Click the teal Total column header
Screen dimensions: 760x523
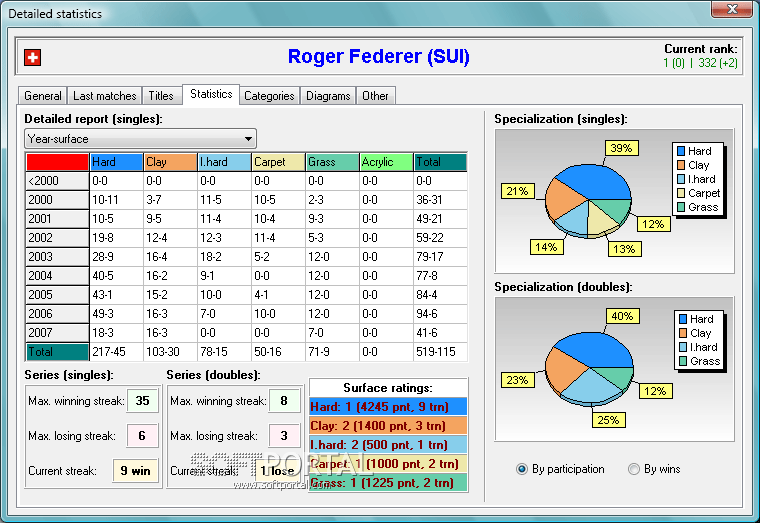pos(440,162)
